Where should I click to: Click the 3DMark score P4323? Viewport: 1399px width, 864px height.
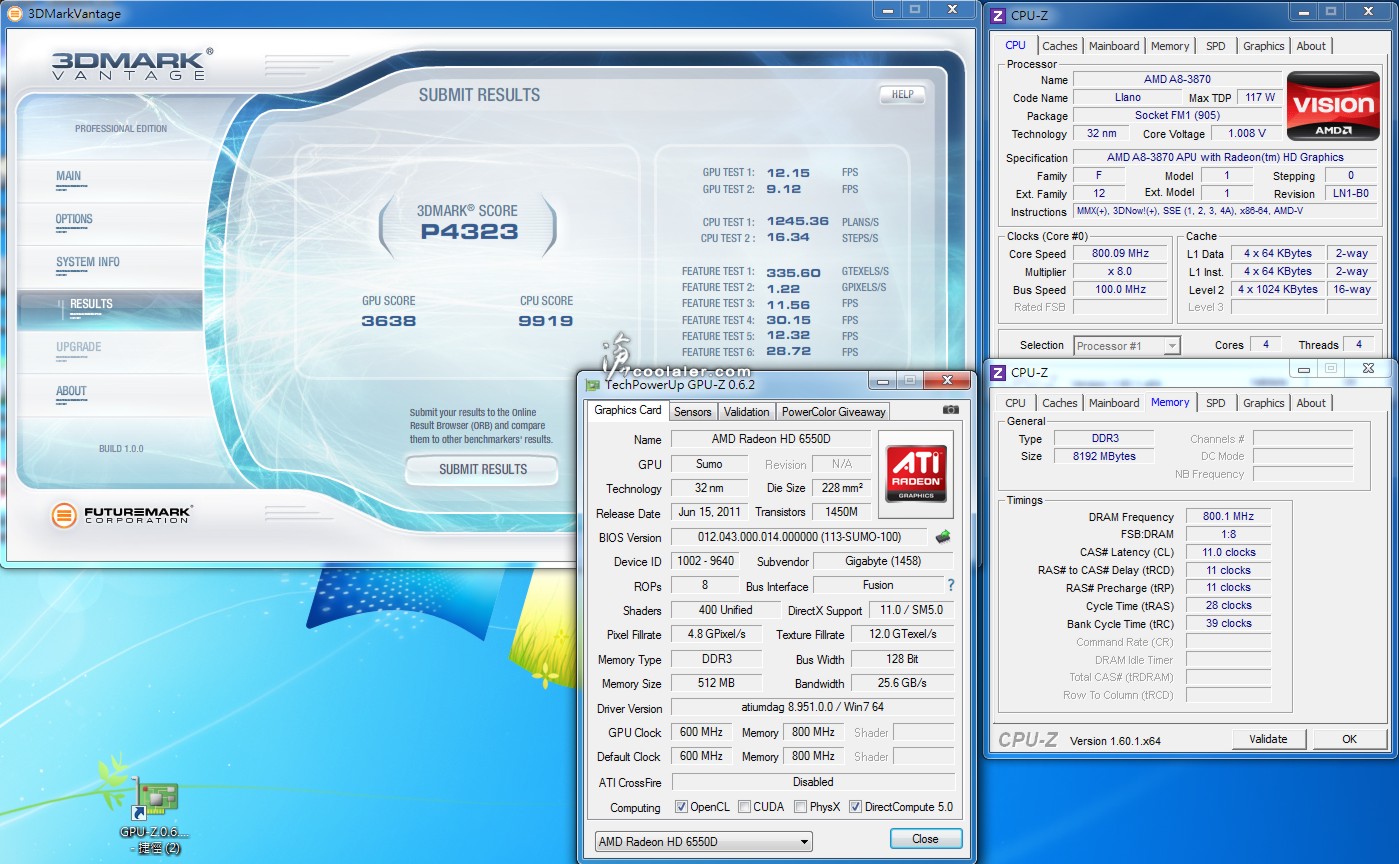tap(469, 232)
